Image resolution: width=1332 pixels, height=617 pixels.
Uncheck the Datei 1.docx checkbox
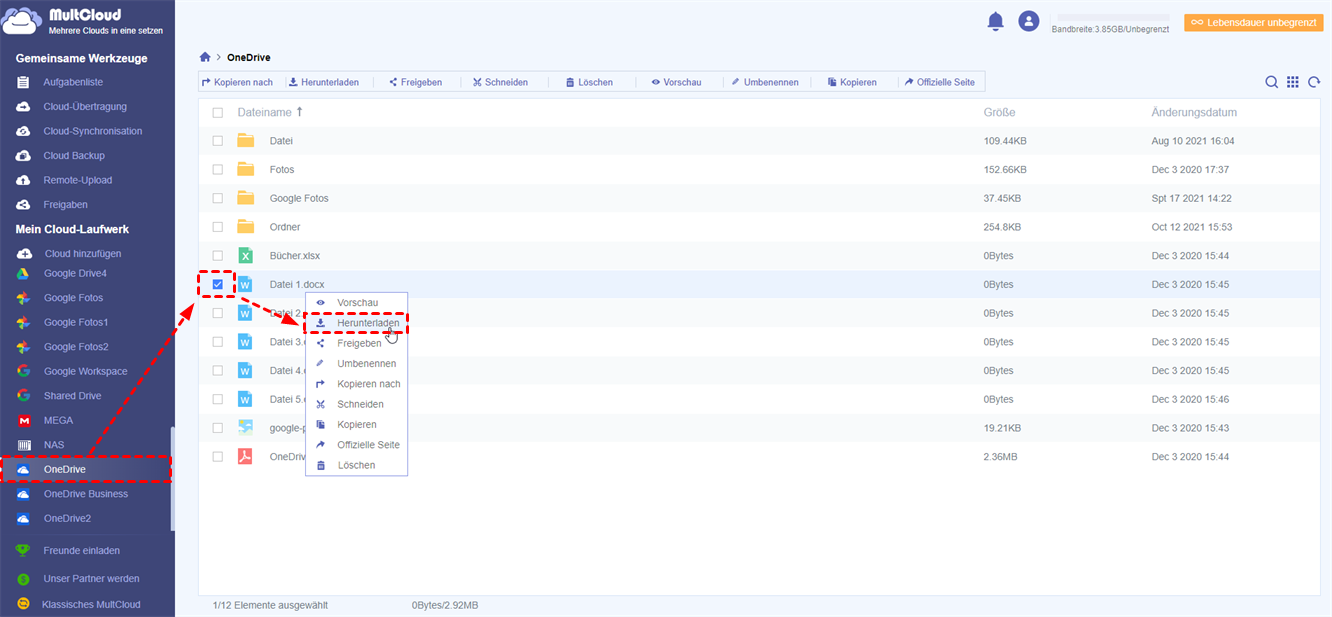[218, 285]
